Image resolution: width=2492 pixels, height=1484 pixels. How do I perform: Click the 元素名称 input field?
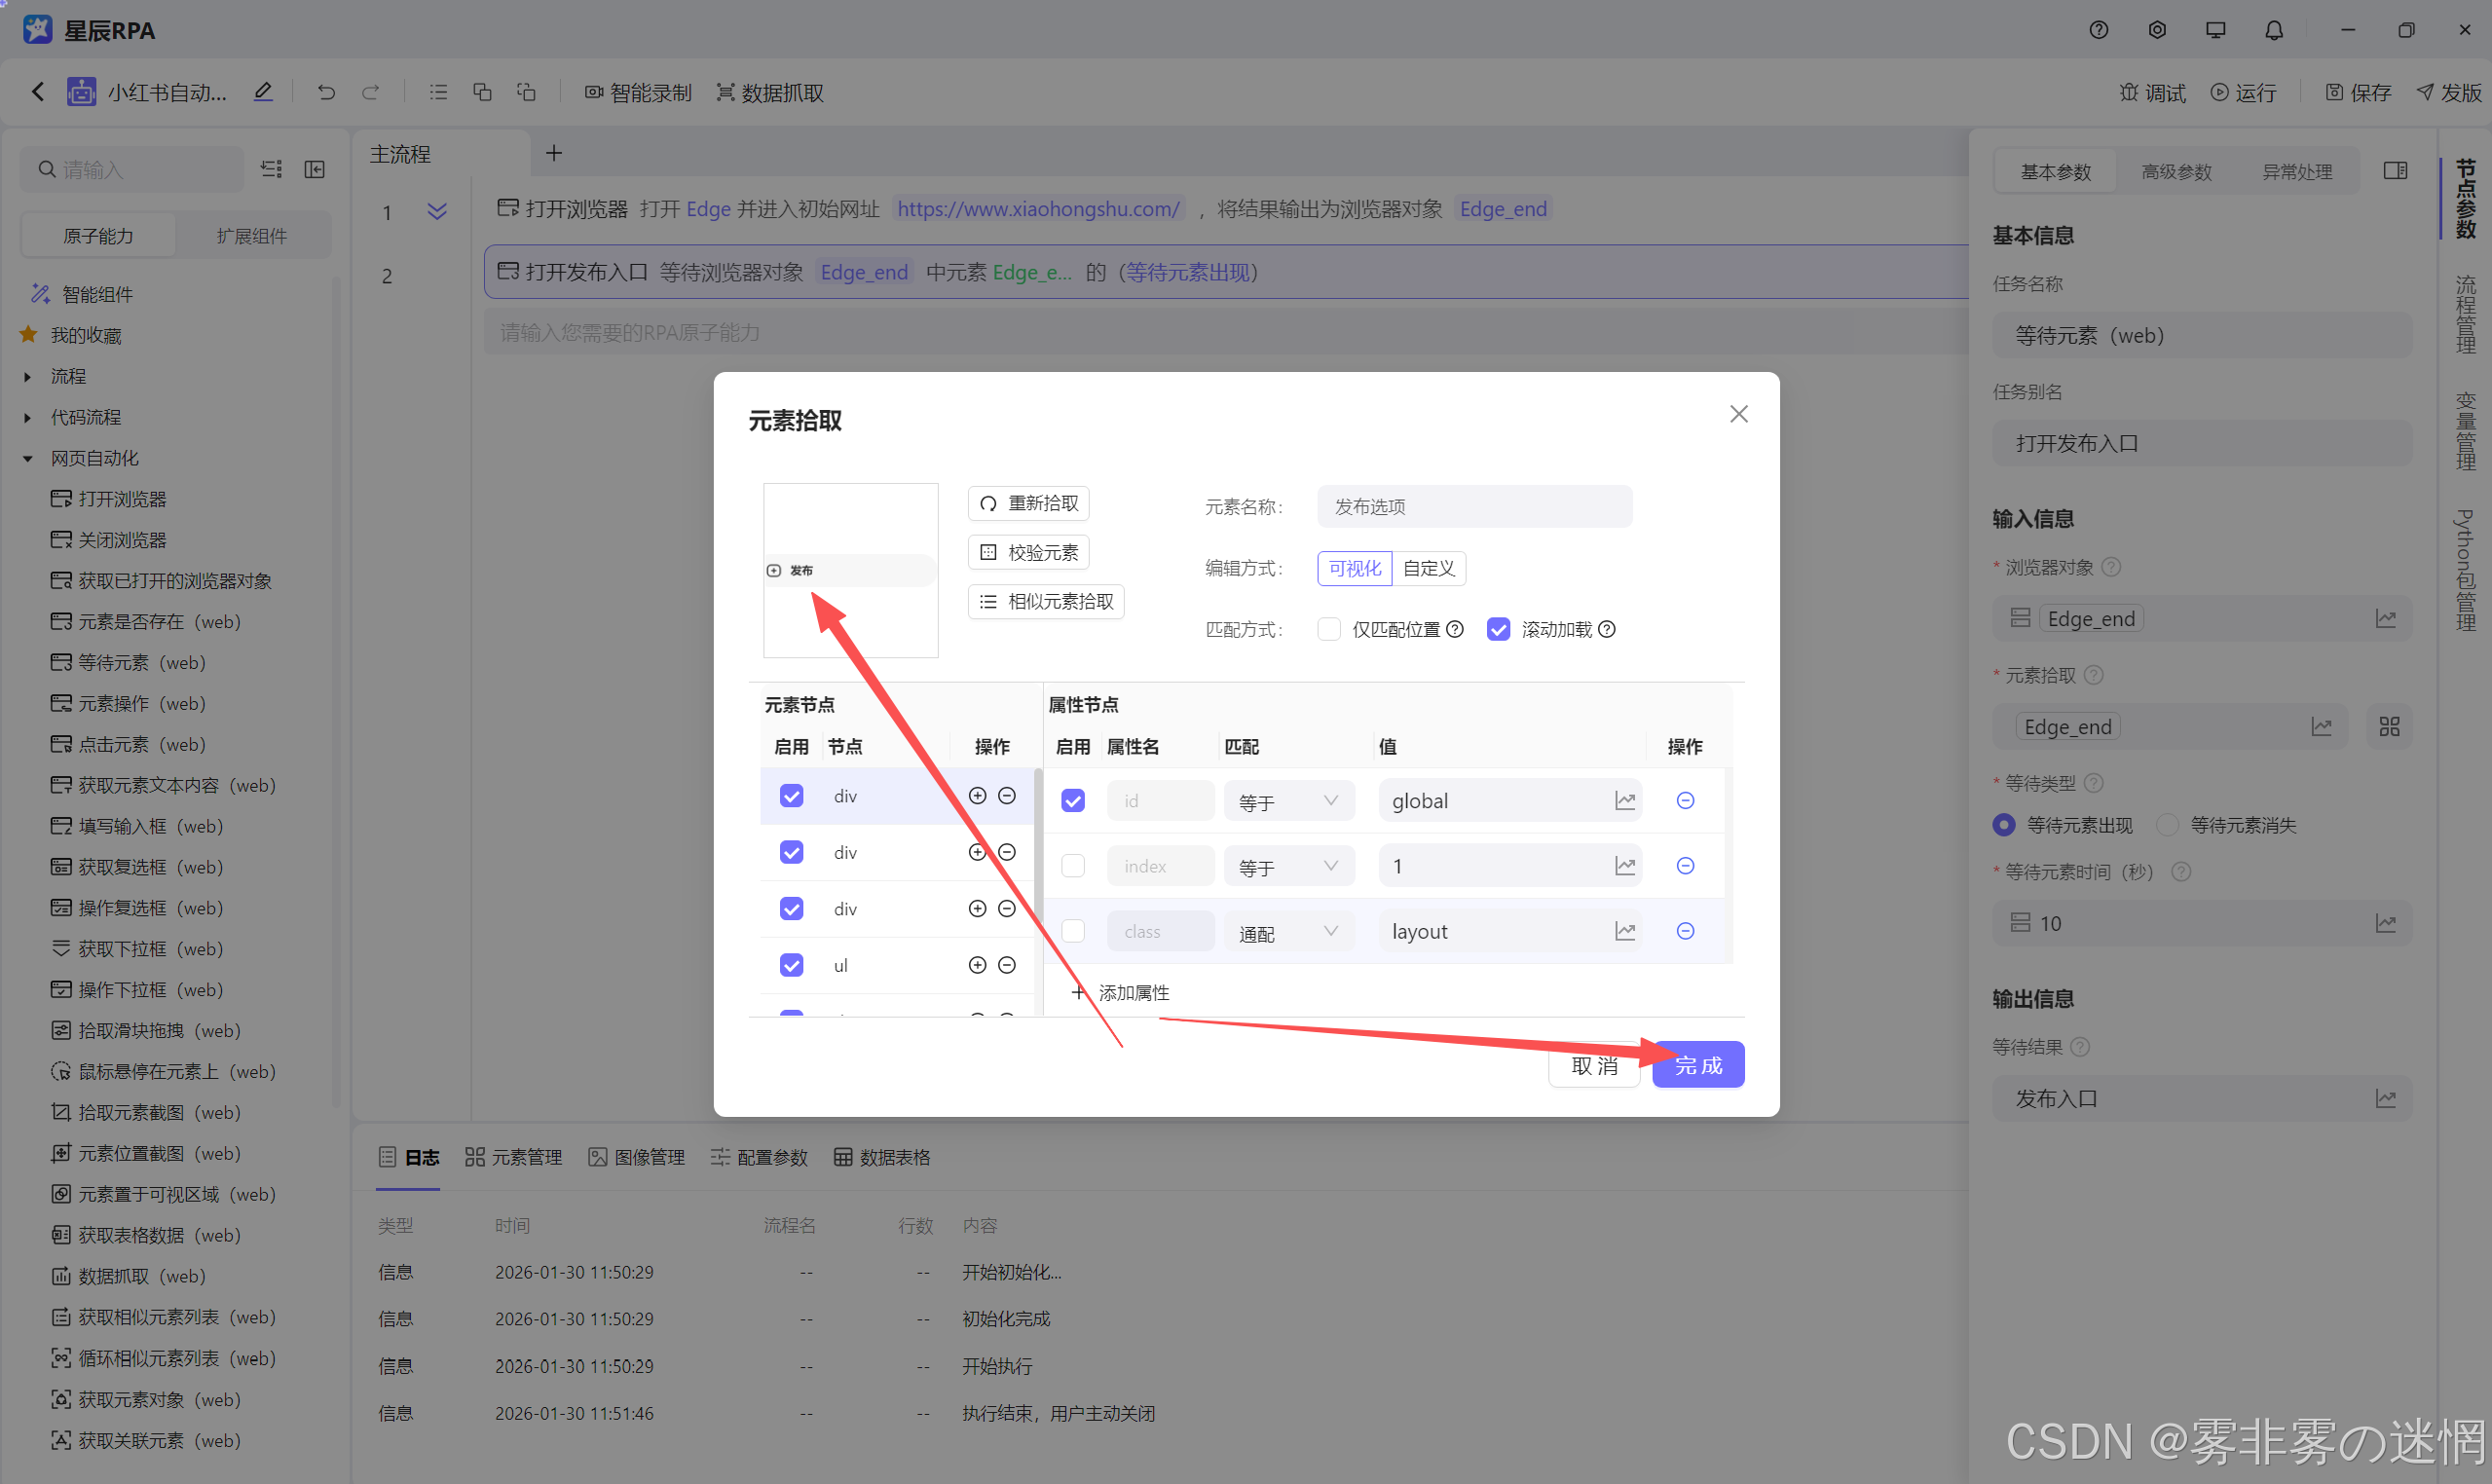click(x=1473, y=506)
